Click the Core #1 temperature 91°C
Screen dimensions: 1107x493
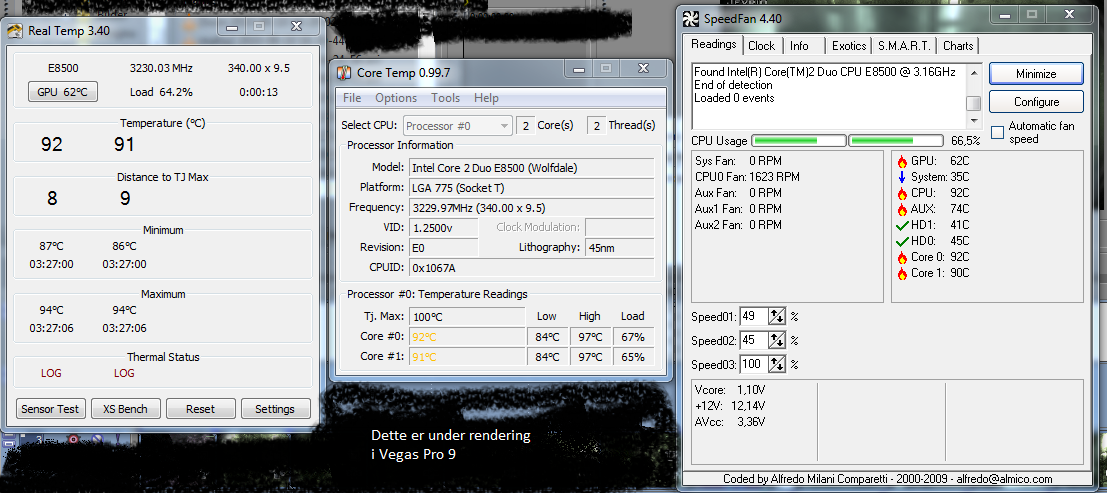click(467, 357)
